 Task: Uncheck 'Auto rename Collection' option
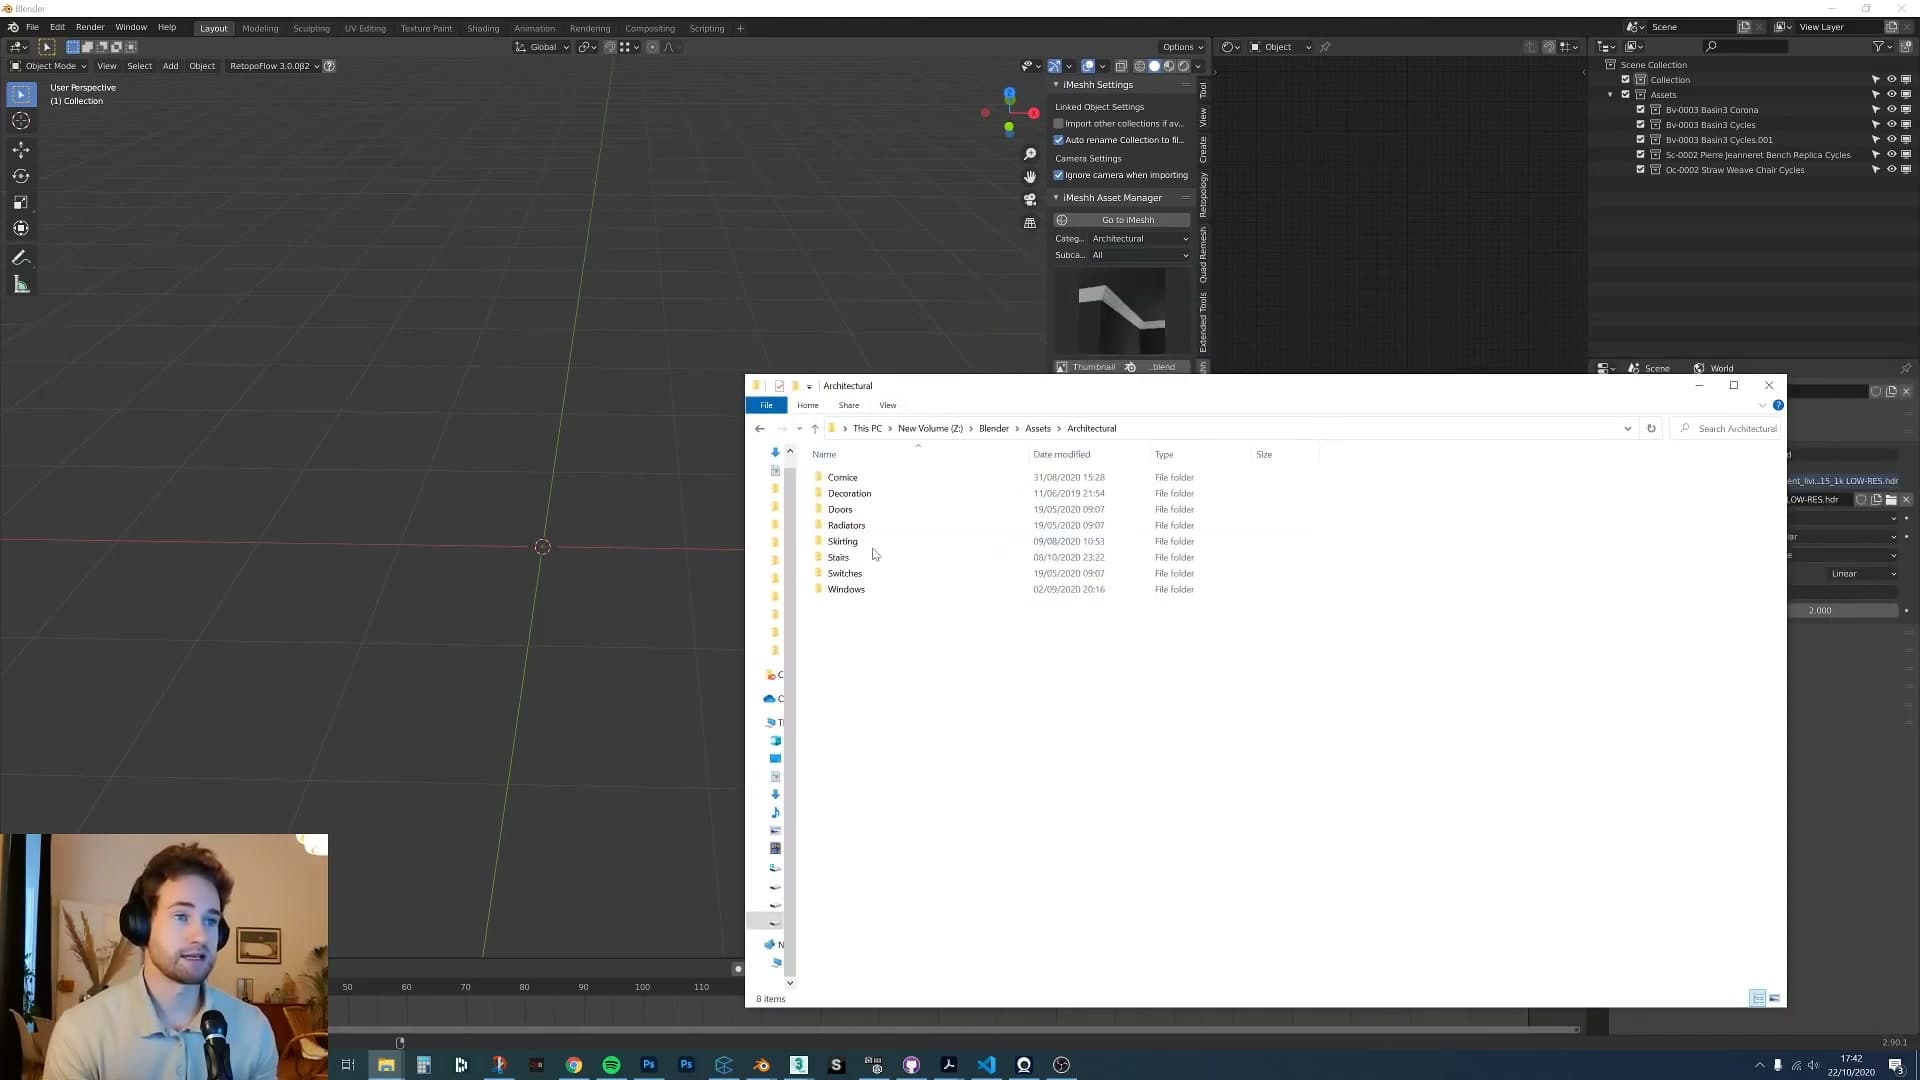[1059, 140]
